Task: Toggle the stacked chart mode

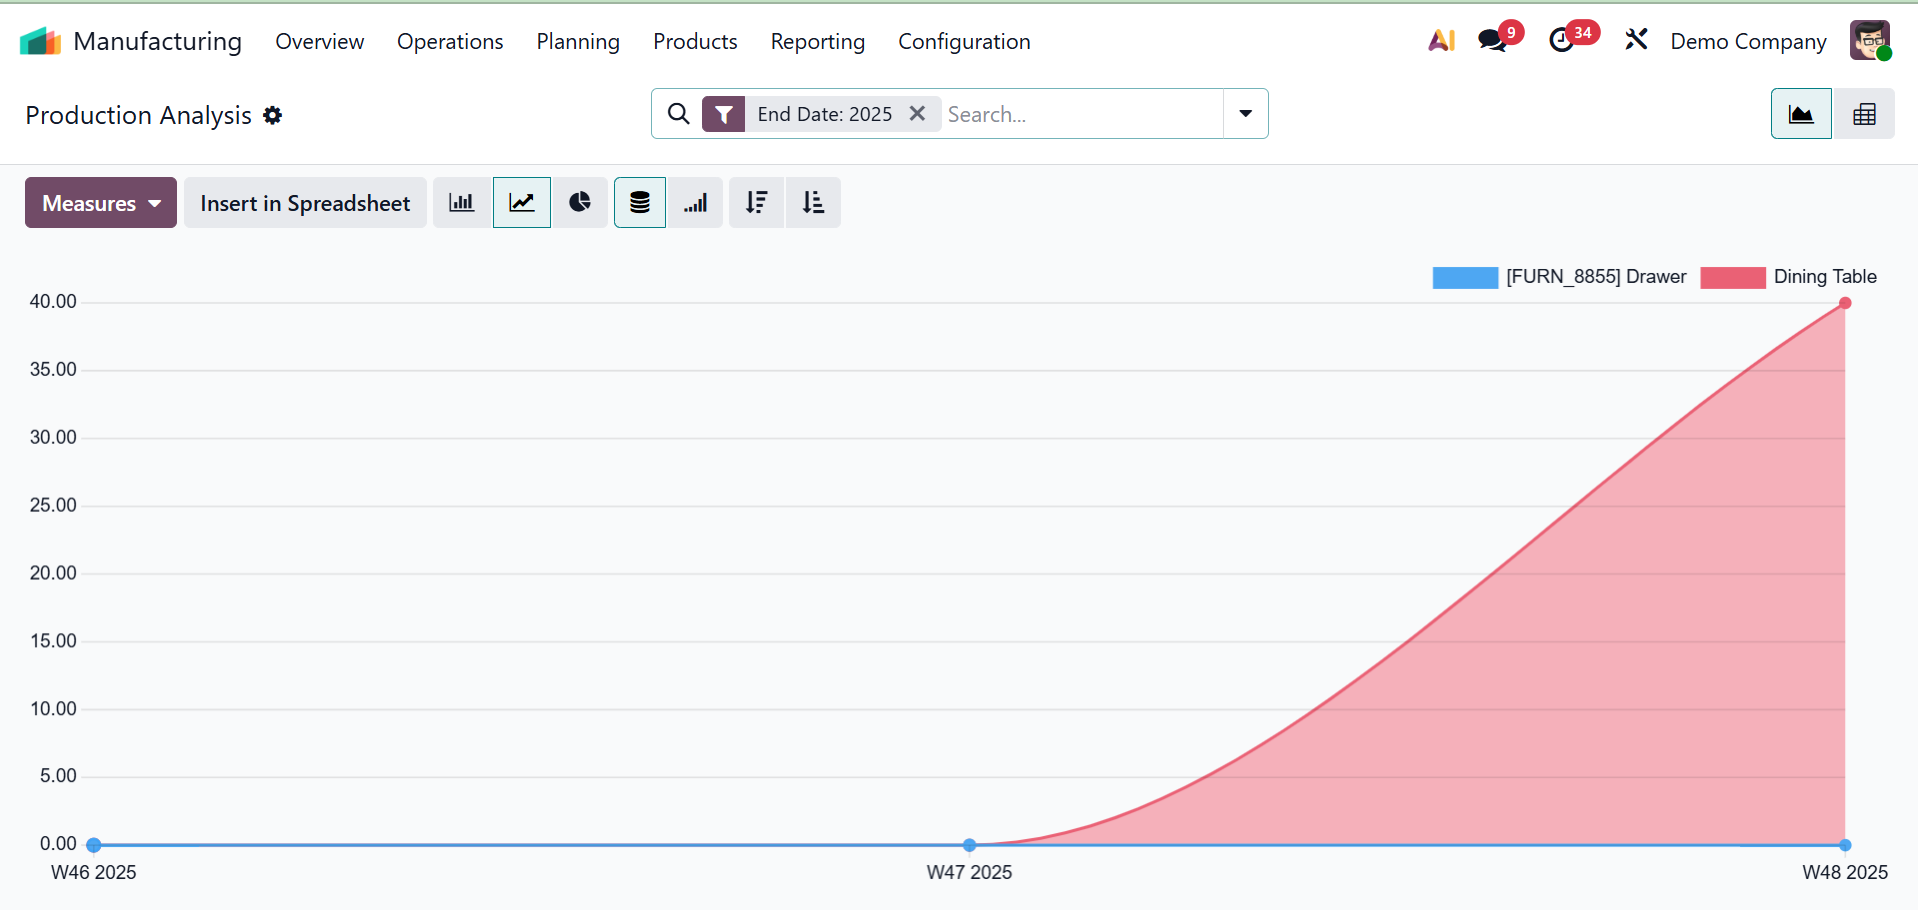Action: (640, 203)
